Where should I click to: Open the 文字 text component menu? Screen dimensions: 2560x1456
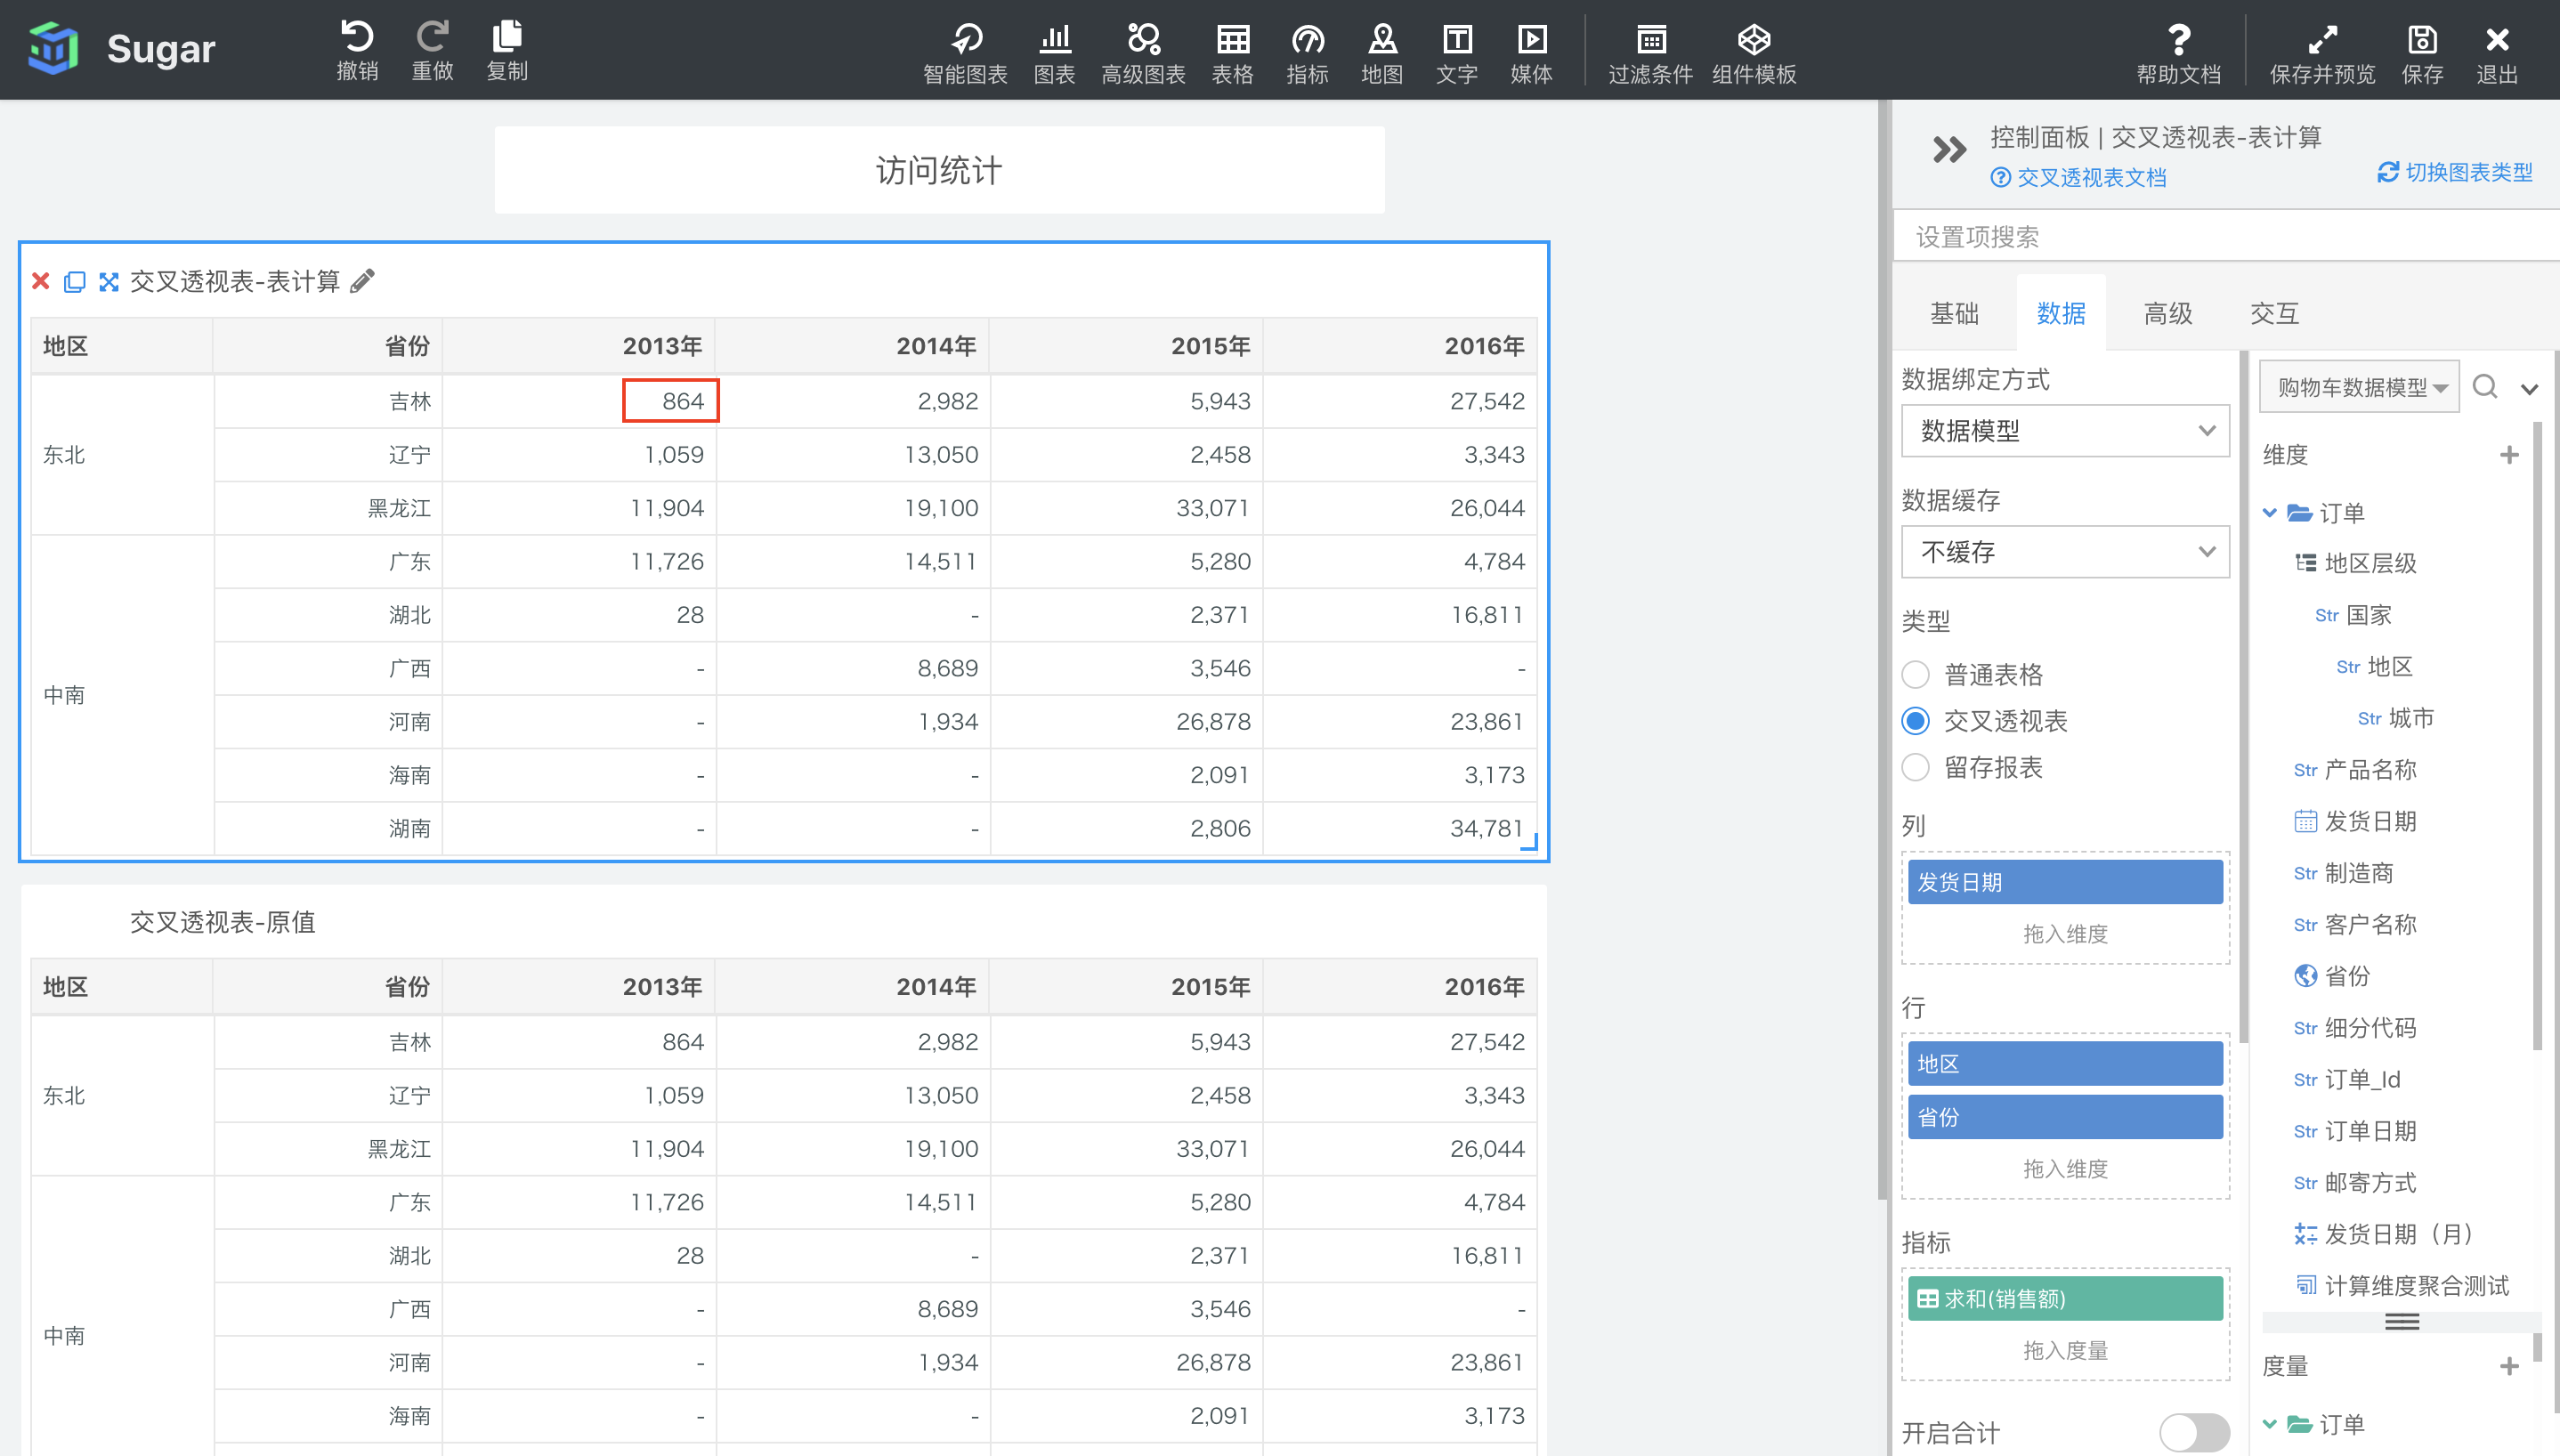click(1457, 53)
